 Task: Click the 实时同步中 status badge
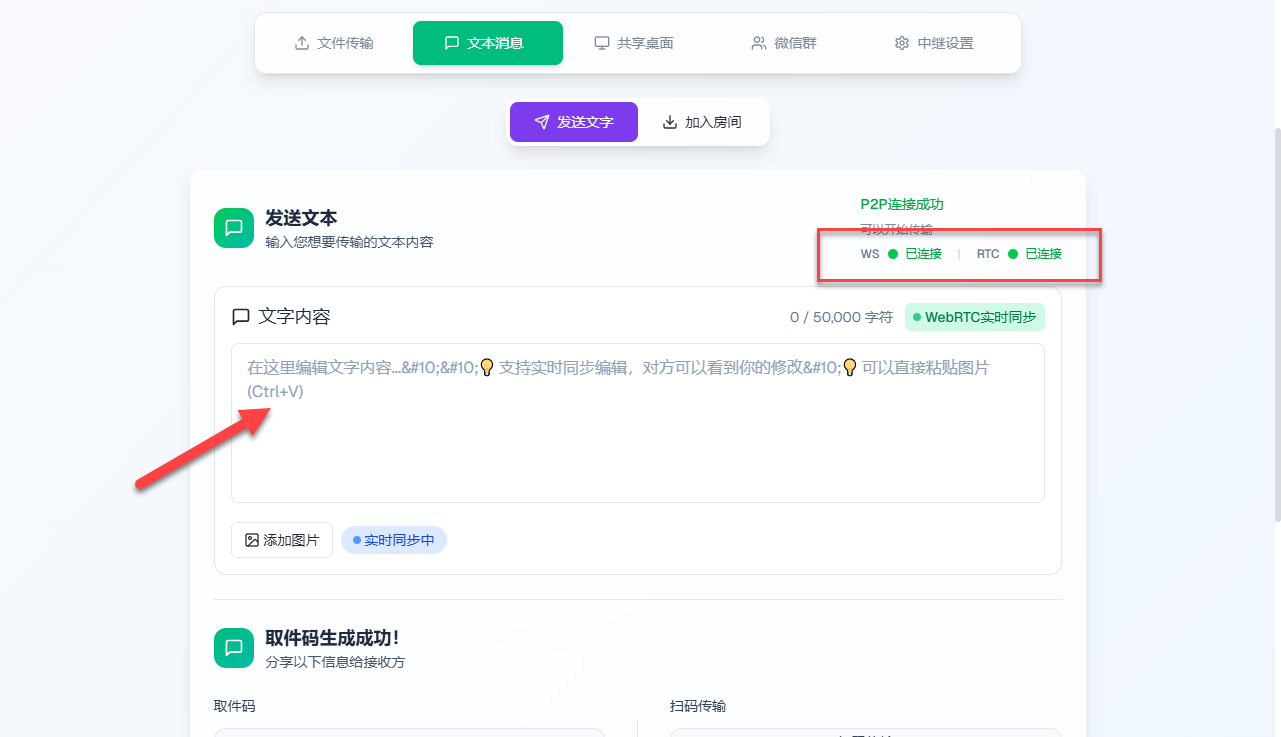(x=394, y=540)
